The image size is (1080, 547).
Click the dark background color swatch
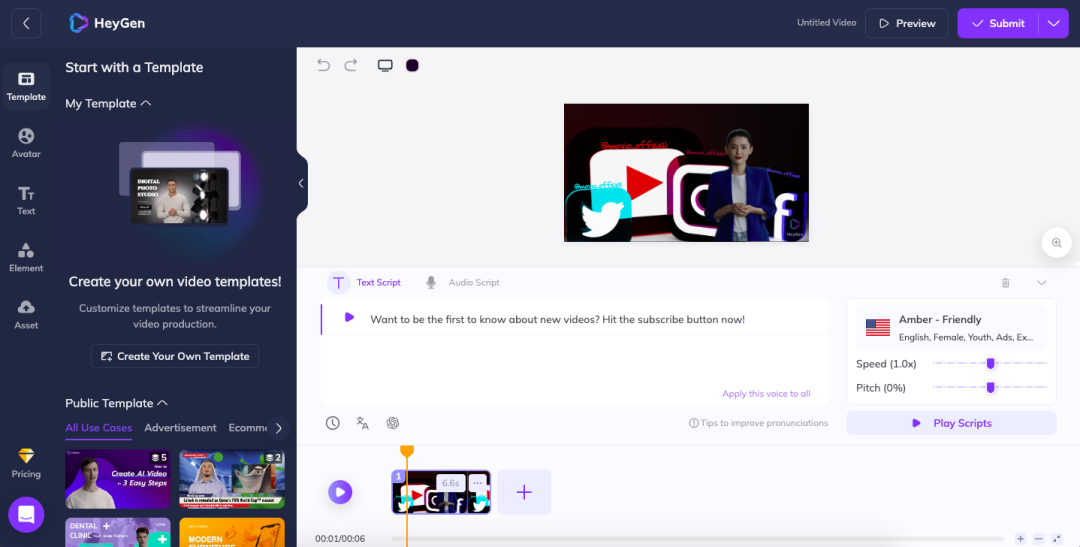(412, 65)
